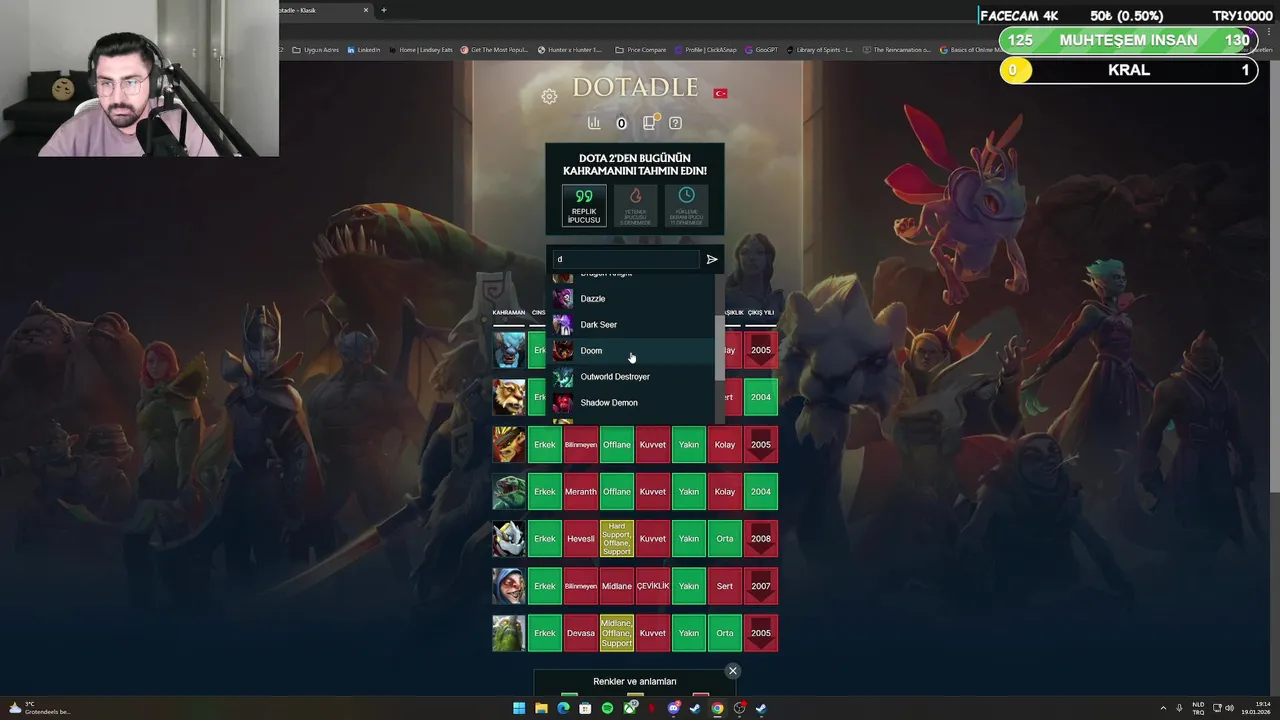Screen dimensions: 1280x720
Task: Open the Windows Start menu
Action: [x=519, y=708]
